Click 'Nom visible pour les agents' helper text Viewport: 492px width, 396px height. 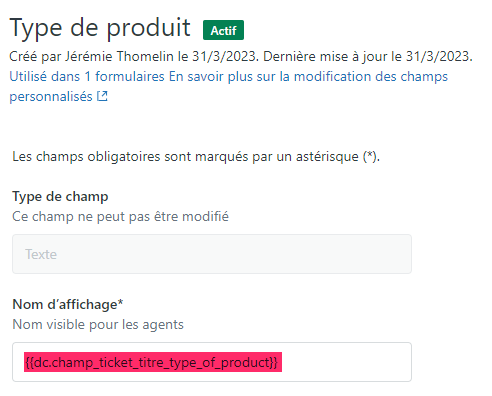click(x=98, y=324)
